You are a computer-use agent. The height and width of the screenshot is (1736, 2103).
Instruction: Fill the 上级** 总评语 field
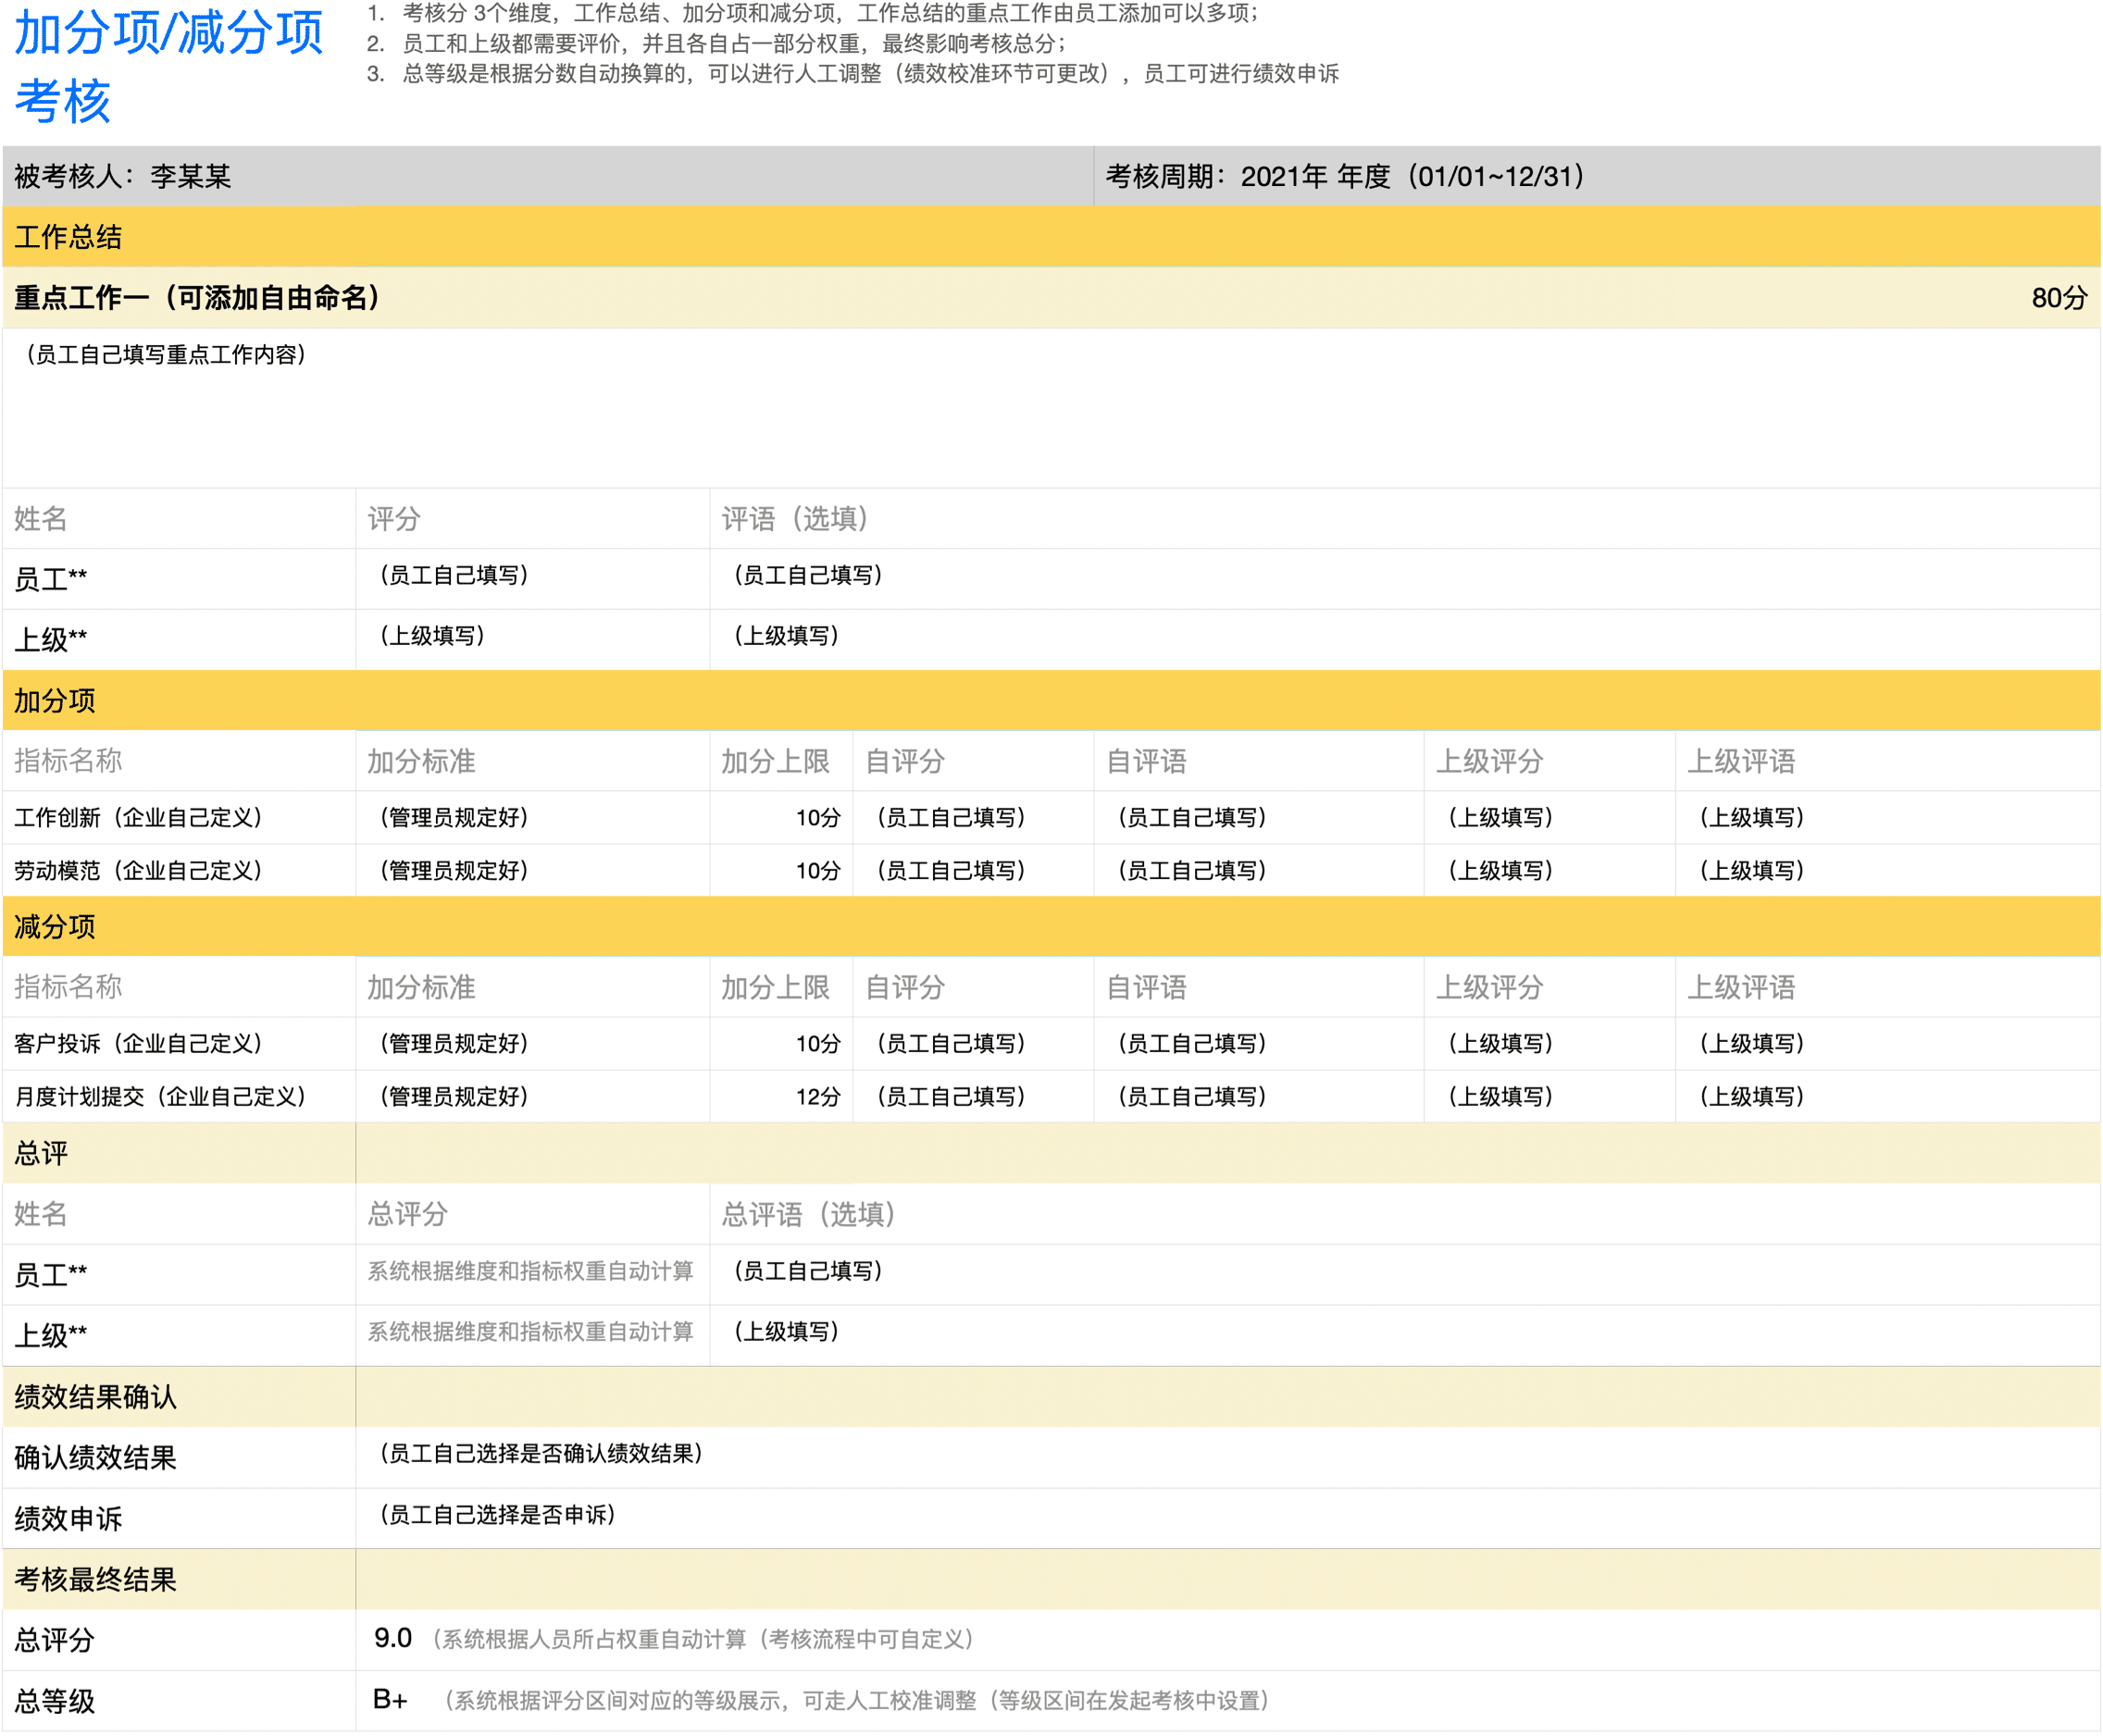[1405, 1336]
